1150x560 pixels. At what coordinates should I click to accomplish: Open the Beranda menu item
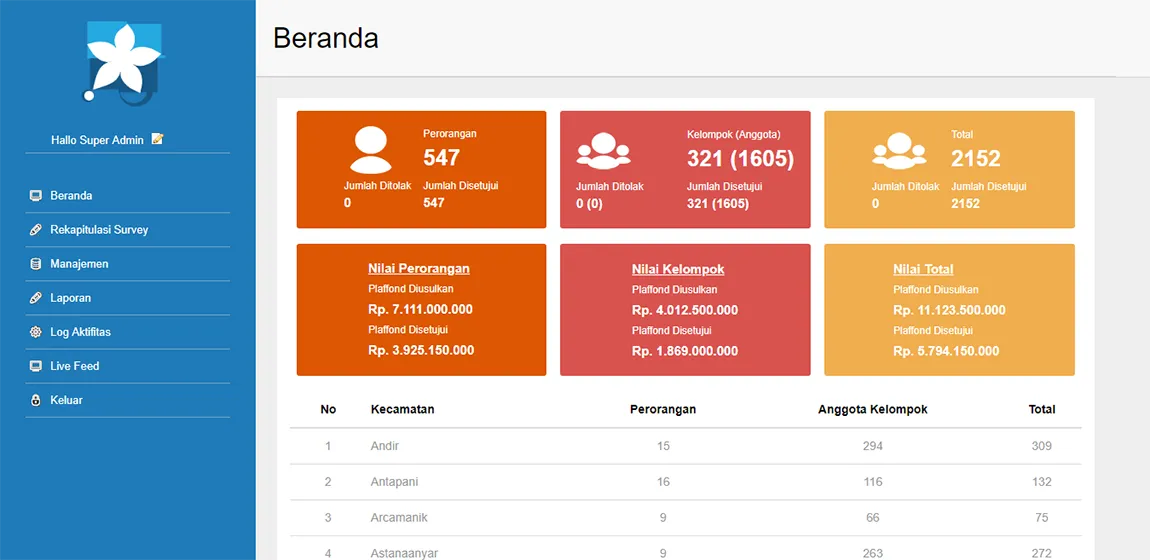coord(71,196)
